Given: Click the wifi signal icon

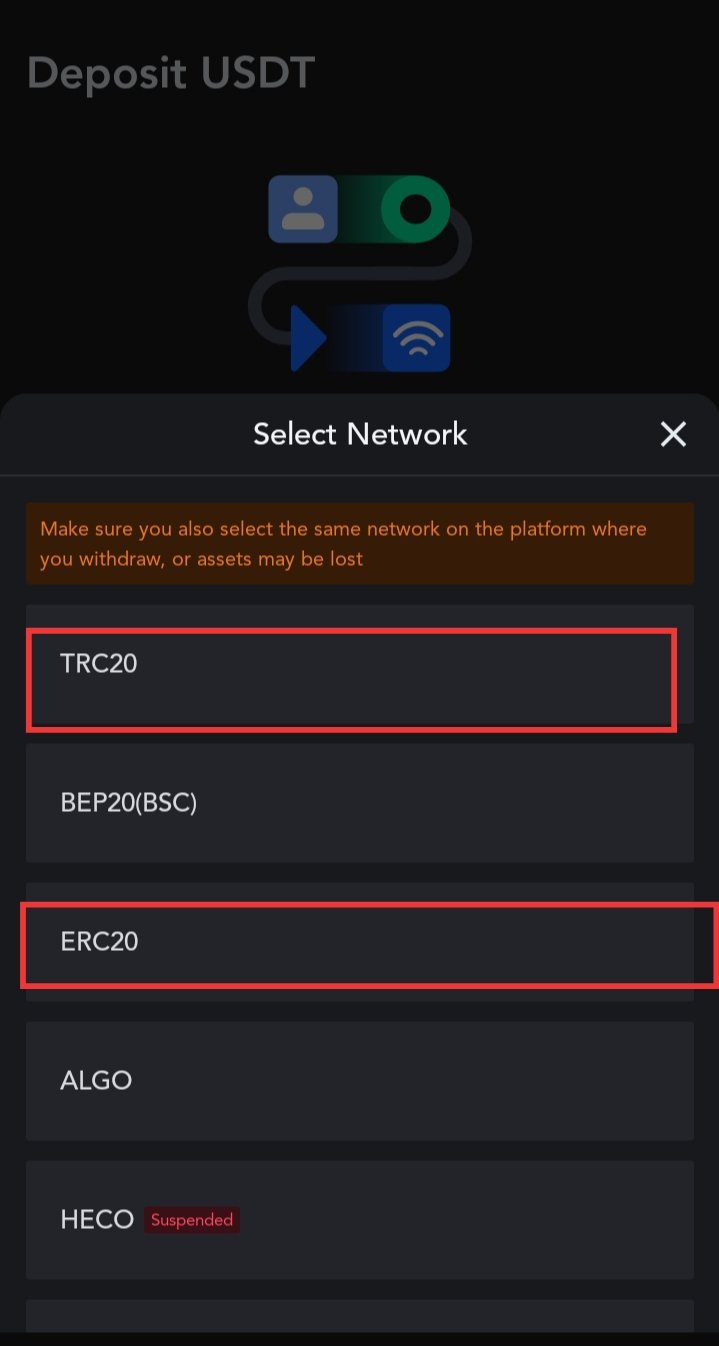Looking at the screenshot, I should [416, 339].
